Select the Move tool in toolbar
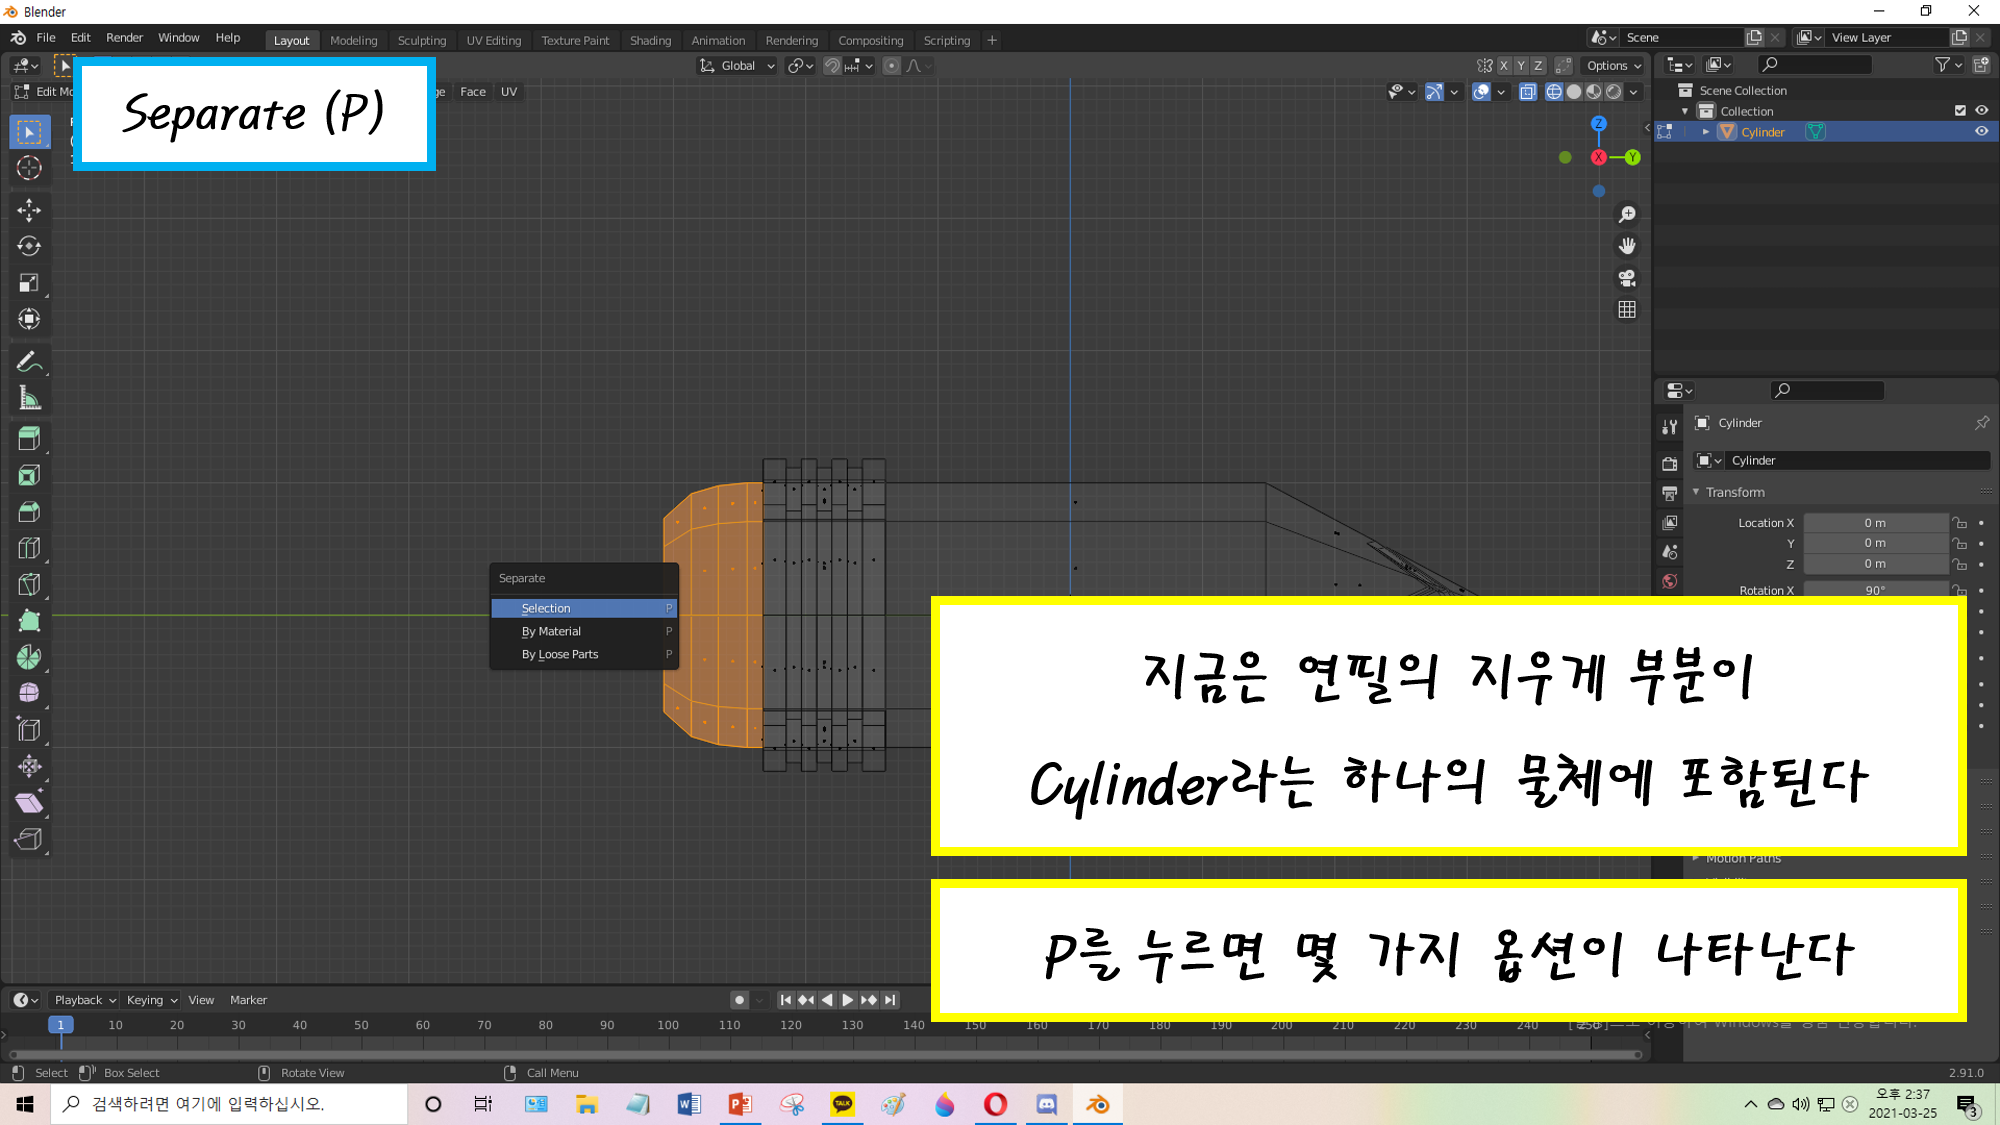Viewport: 2000px width, 1125px height. click(x=29, y=210)
